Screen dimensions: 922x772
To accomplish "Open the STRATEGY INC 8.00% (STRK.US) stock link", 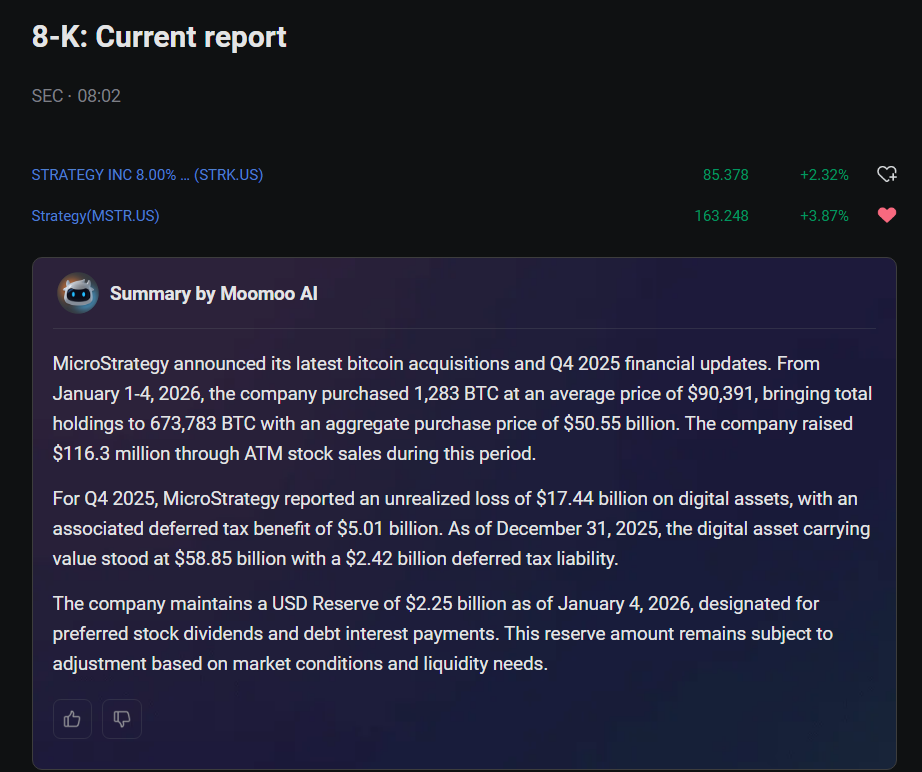I will pyautogui.click(x=147, y=175).
